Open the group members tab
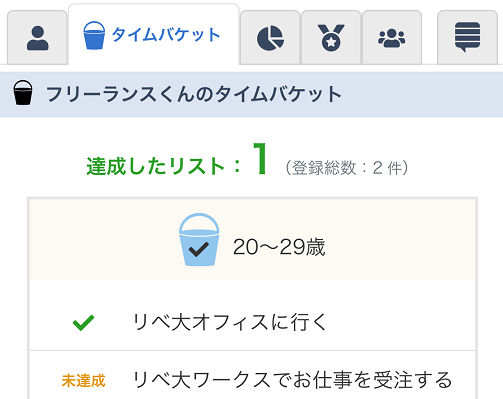The width and height of the screenshot is (503, 399). pos(392,38)
